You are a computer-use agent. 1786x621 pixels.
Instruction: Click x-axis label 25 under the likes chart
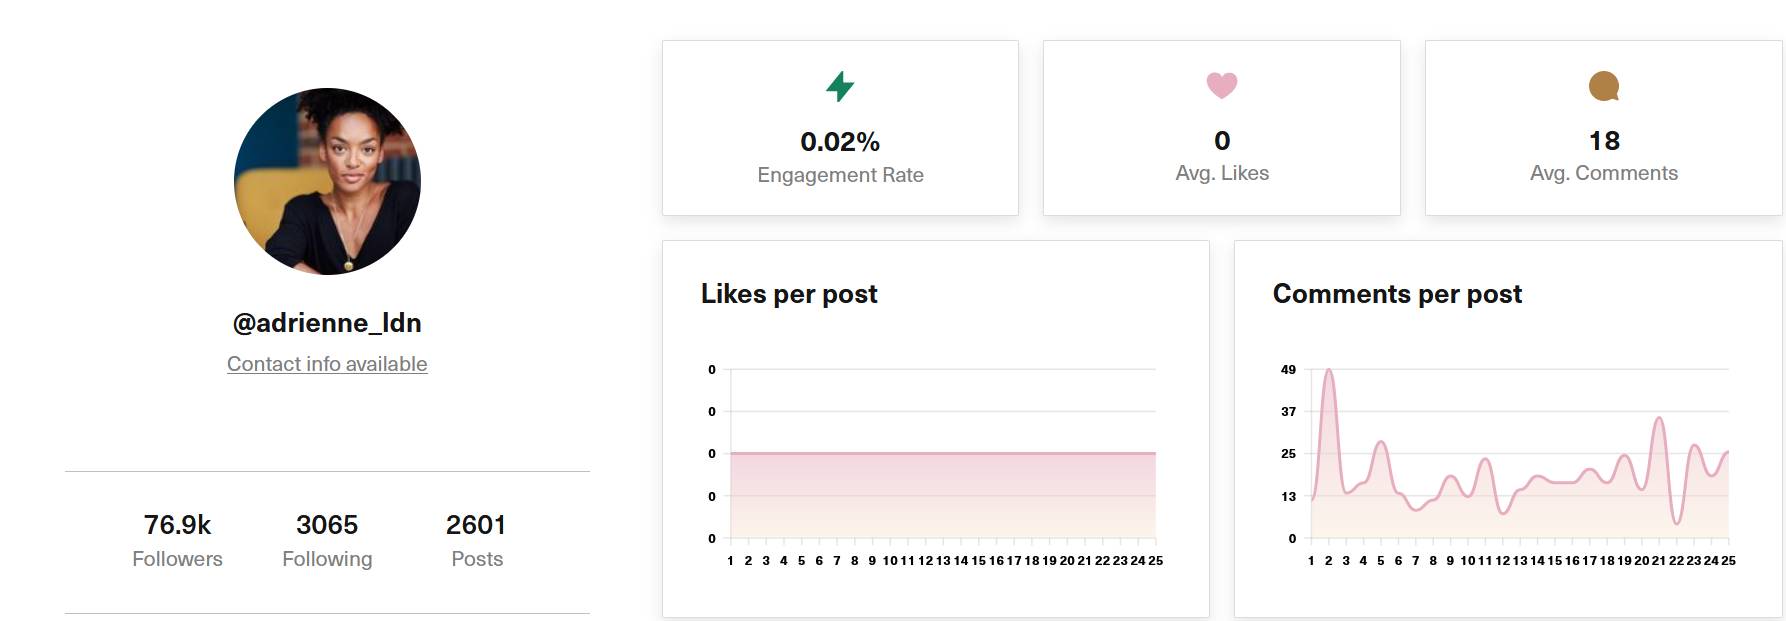pyautogui.click(x=1156, y=561)
